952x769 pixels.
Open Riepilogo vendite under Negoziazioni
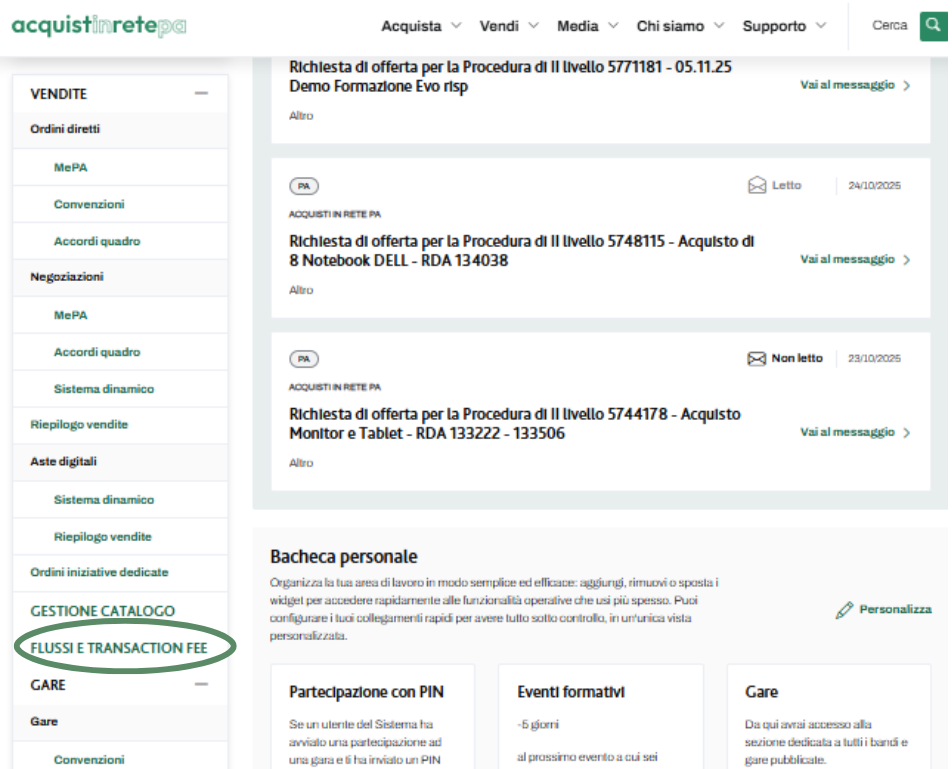(x=79, y=425)
